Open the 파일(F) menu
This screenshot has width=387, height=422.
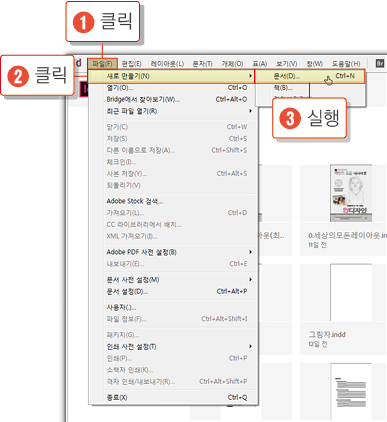pos(102,63)
